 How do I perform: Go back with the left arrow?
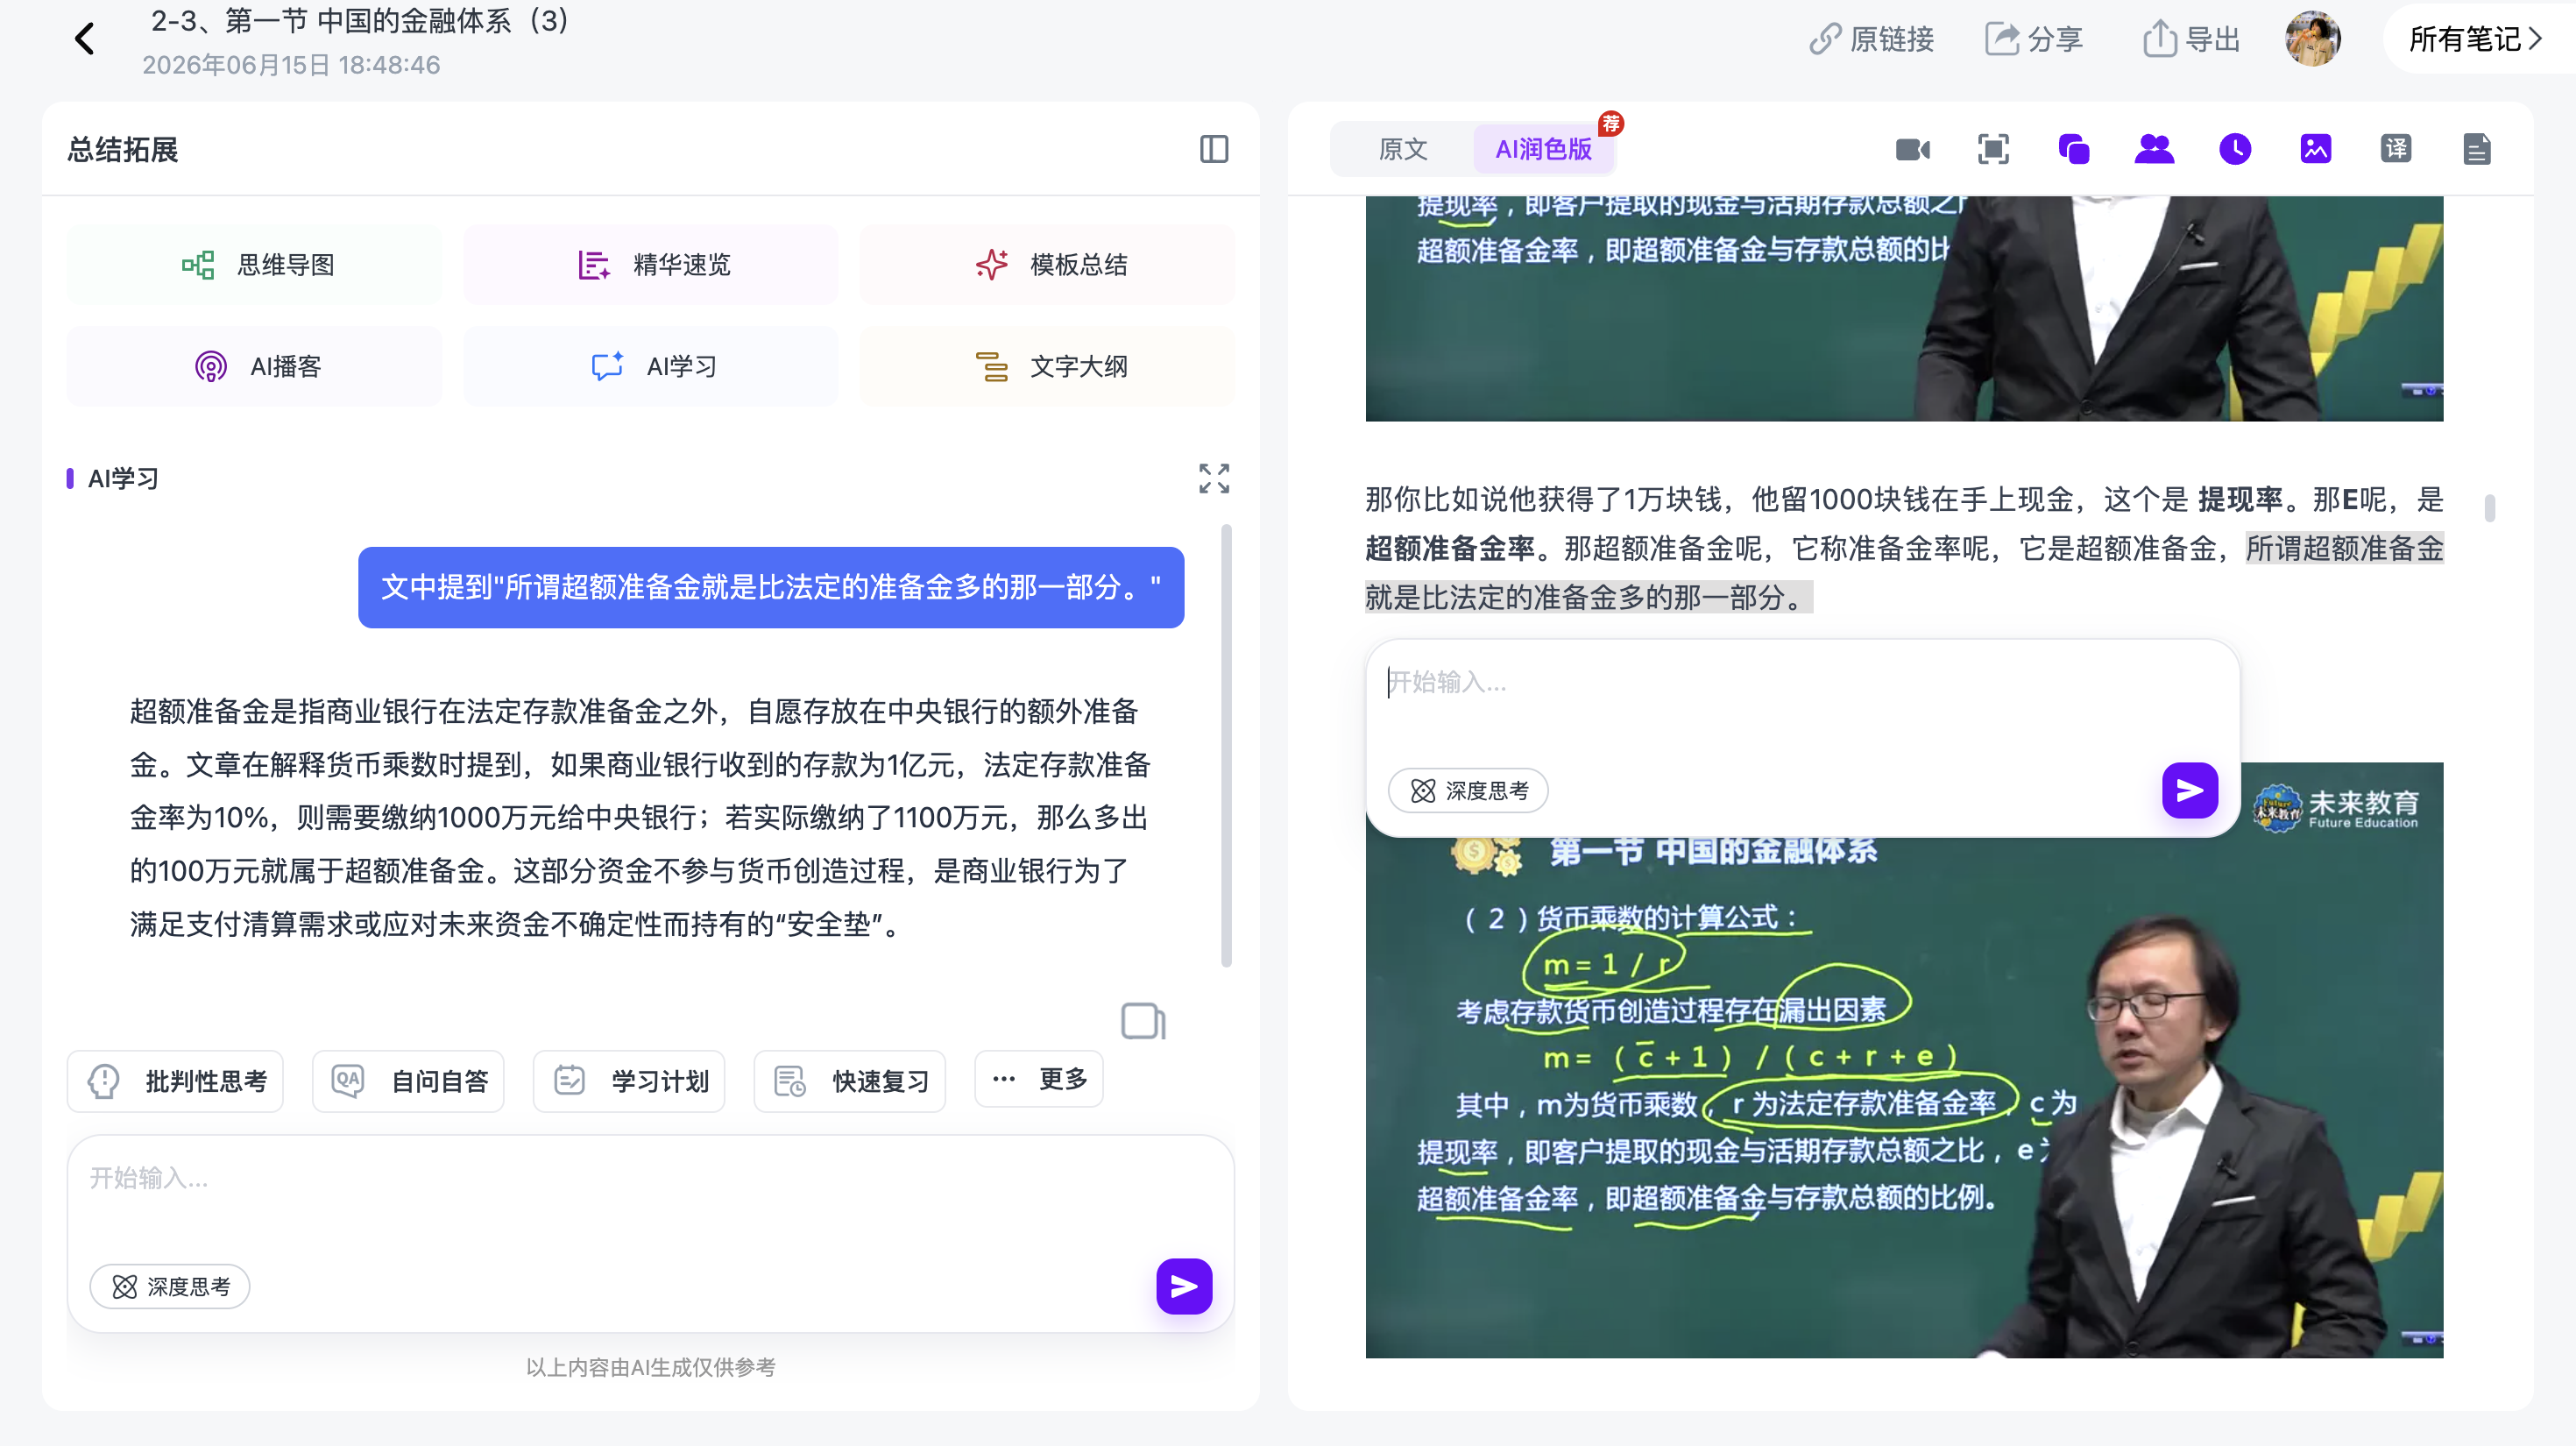click(x=85, y=40)
